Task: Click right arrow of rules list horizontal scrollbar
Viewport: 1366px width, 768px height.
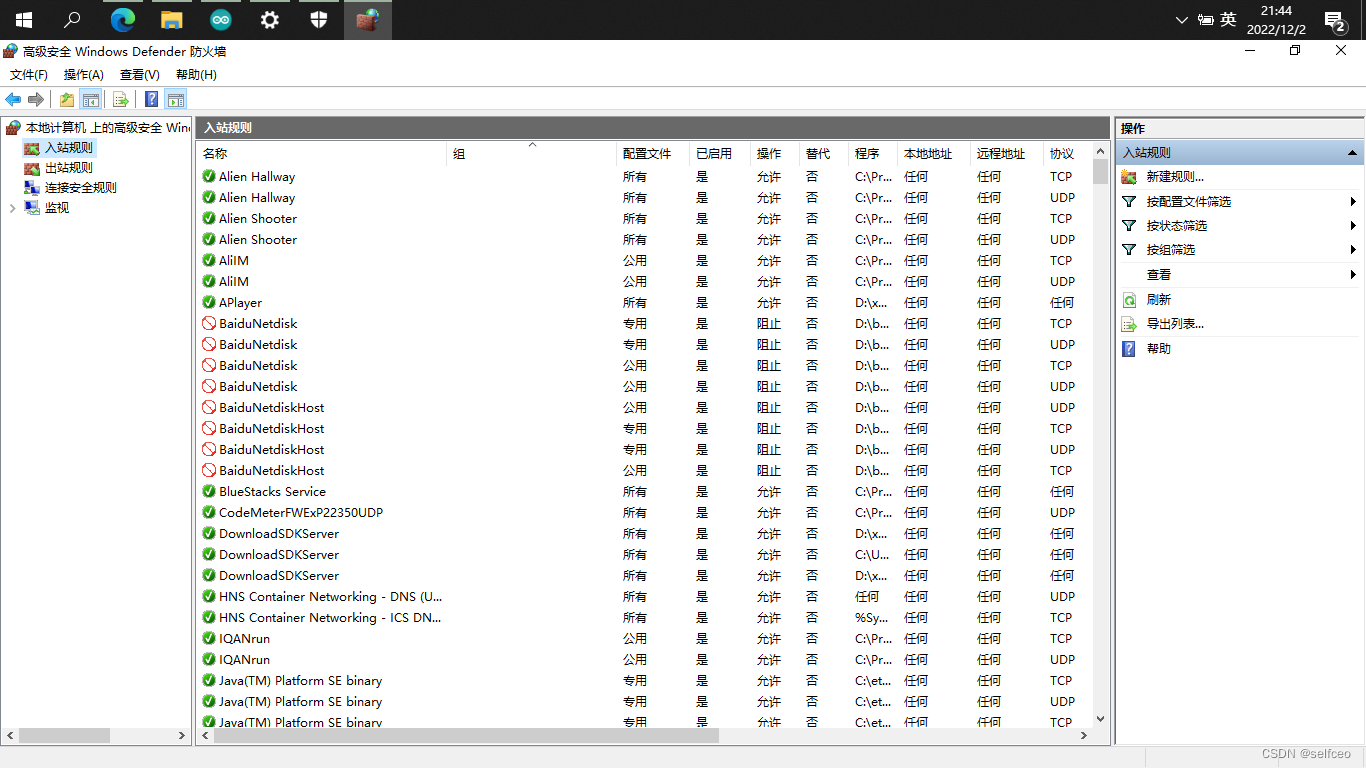Action: 1083,735
